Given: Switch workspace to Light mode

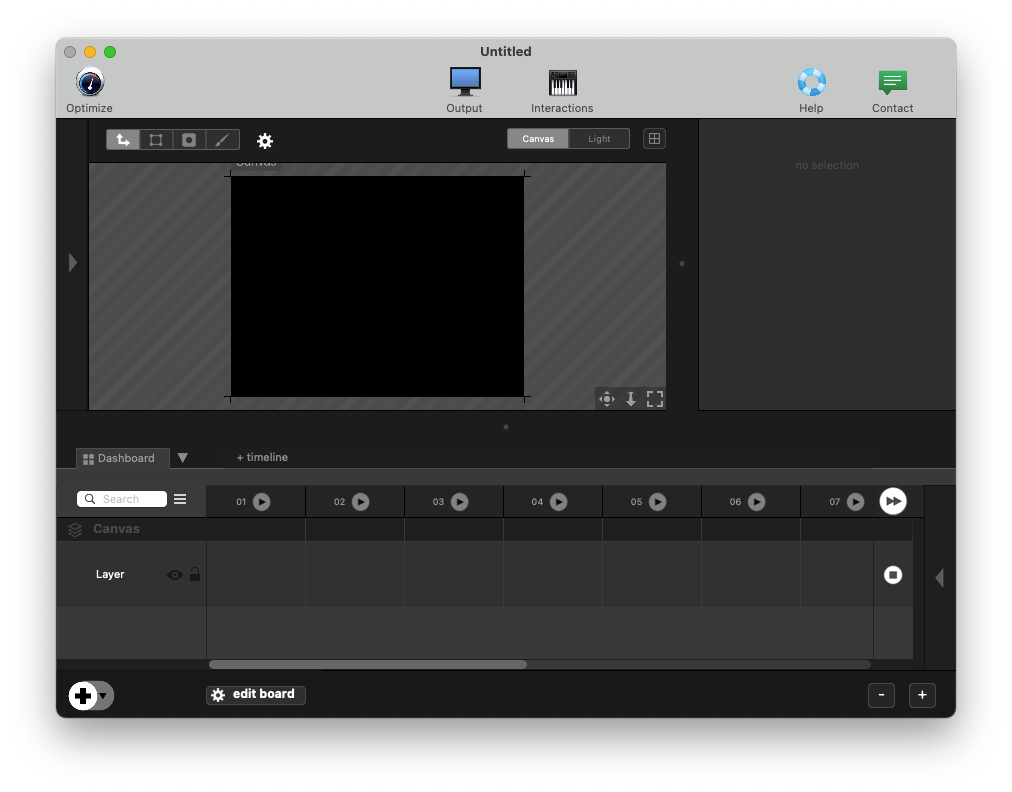Looking at the screenshot, I should (599, 139).
